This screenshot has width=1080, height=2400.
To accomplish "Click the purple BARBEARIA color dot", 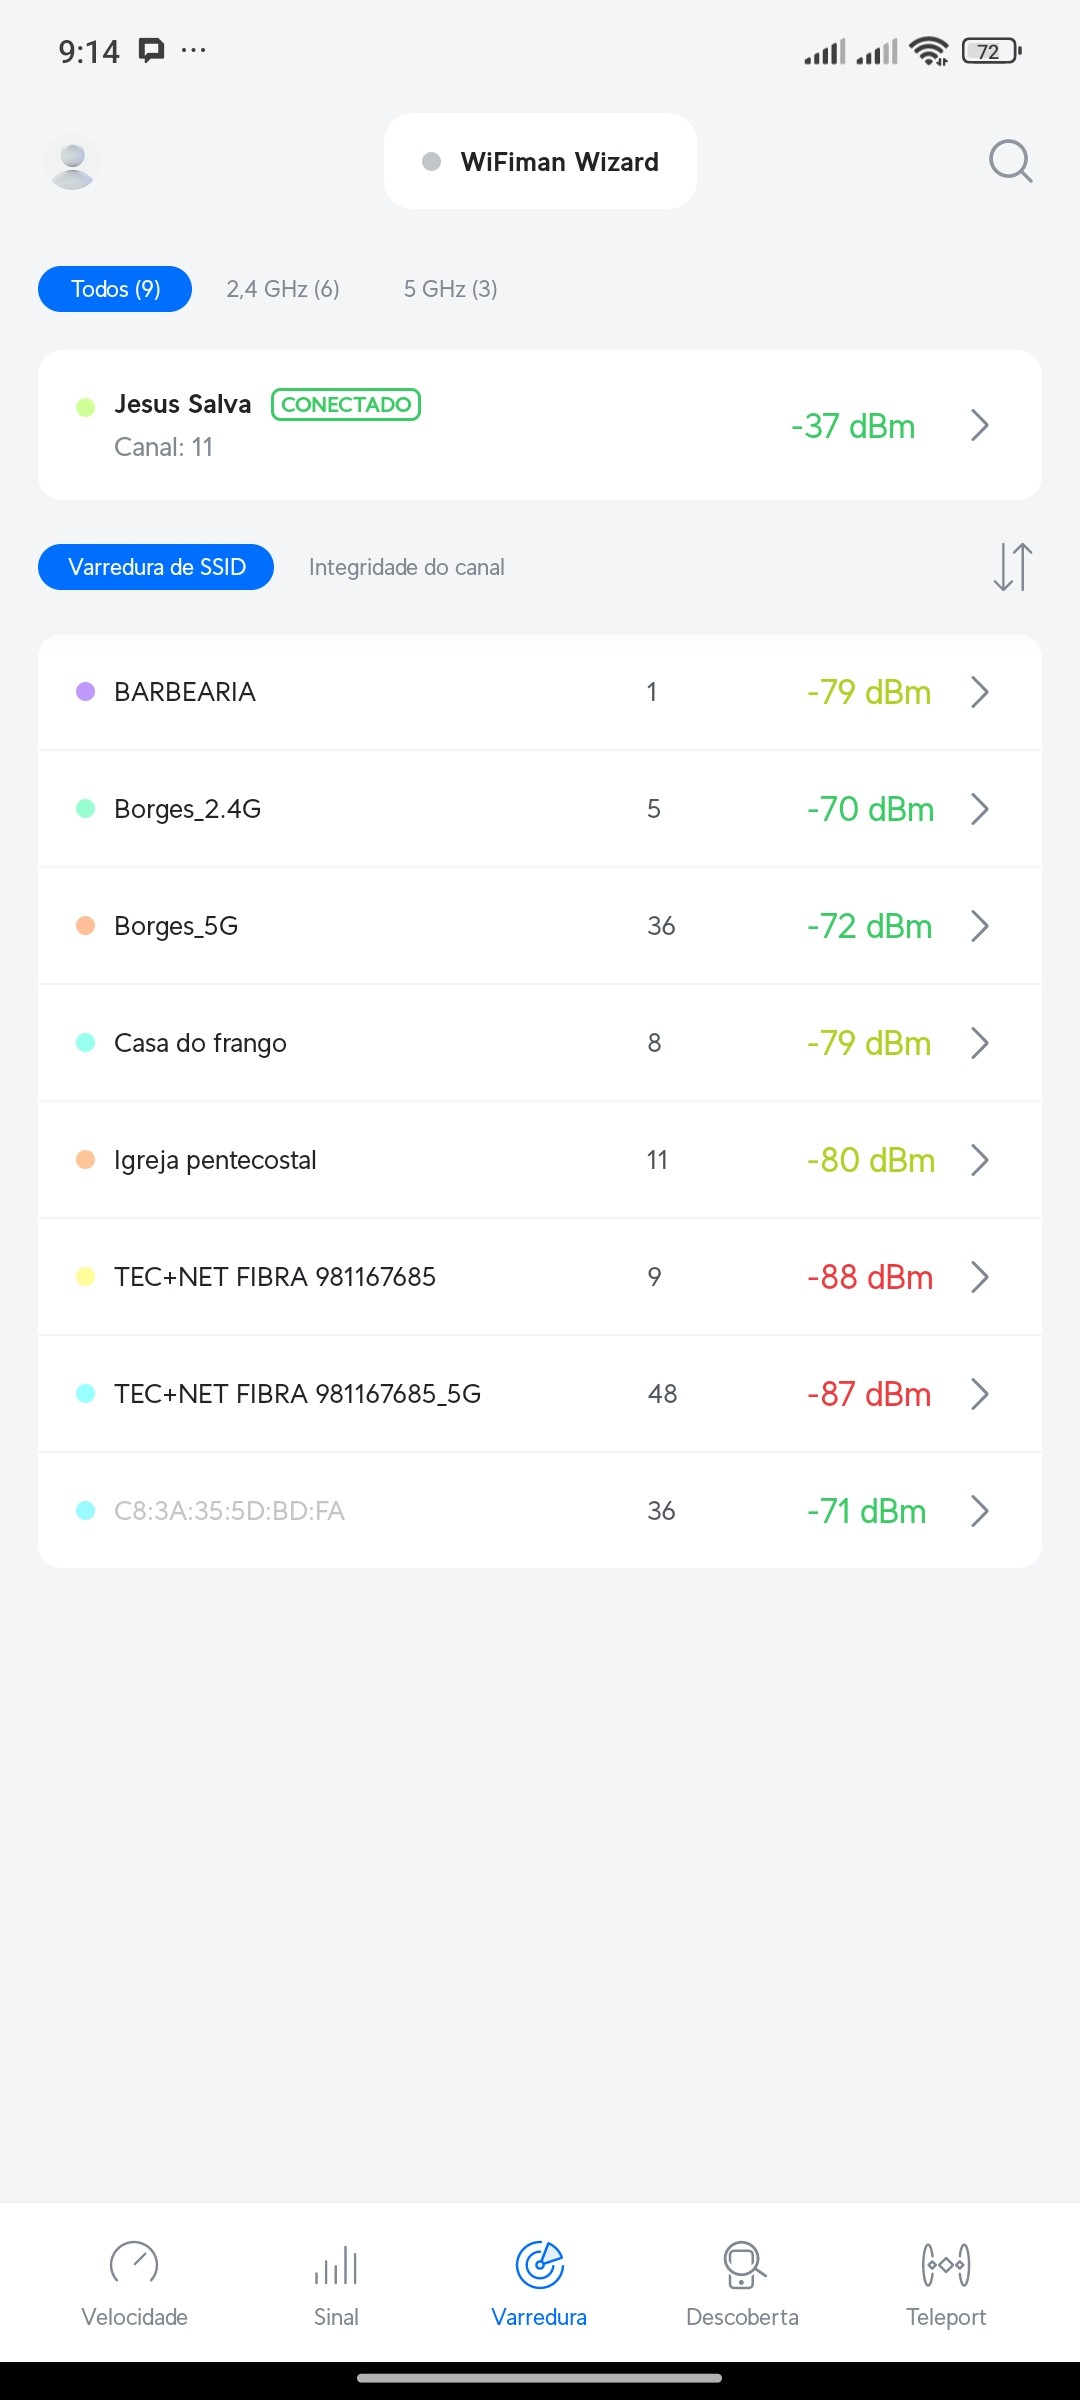I will pos(86,692).
